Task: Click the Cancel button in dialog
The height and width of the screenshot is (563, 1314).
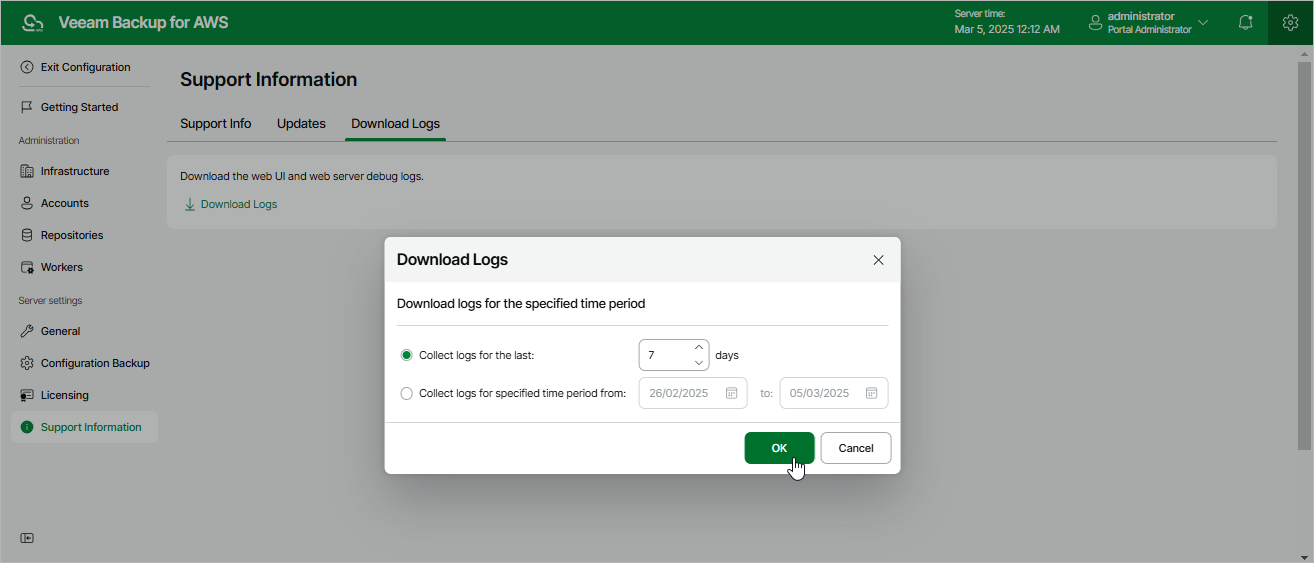Action: [x=856, y=448]
